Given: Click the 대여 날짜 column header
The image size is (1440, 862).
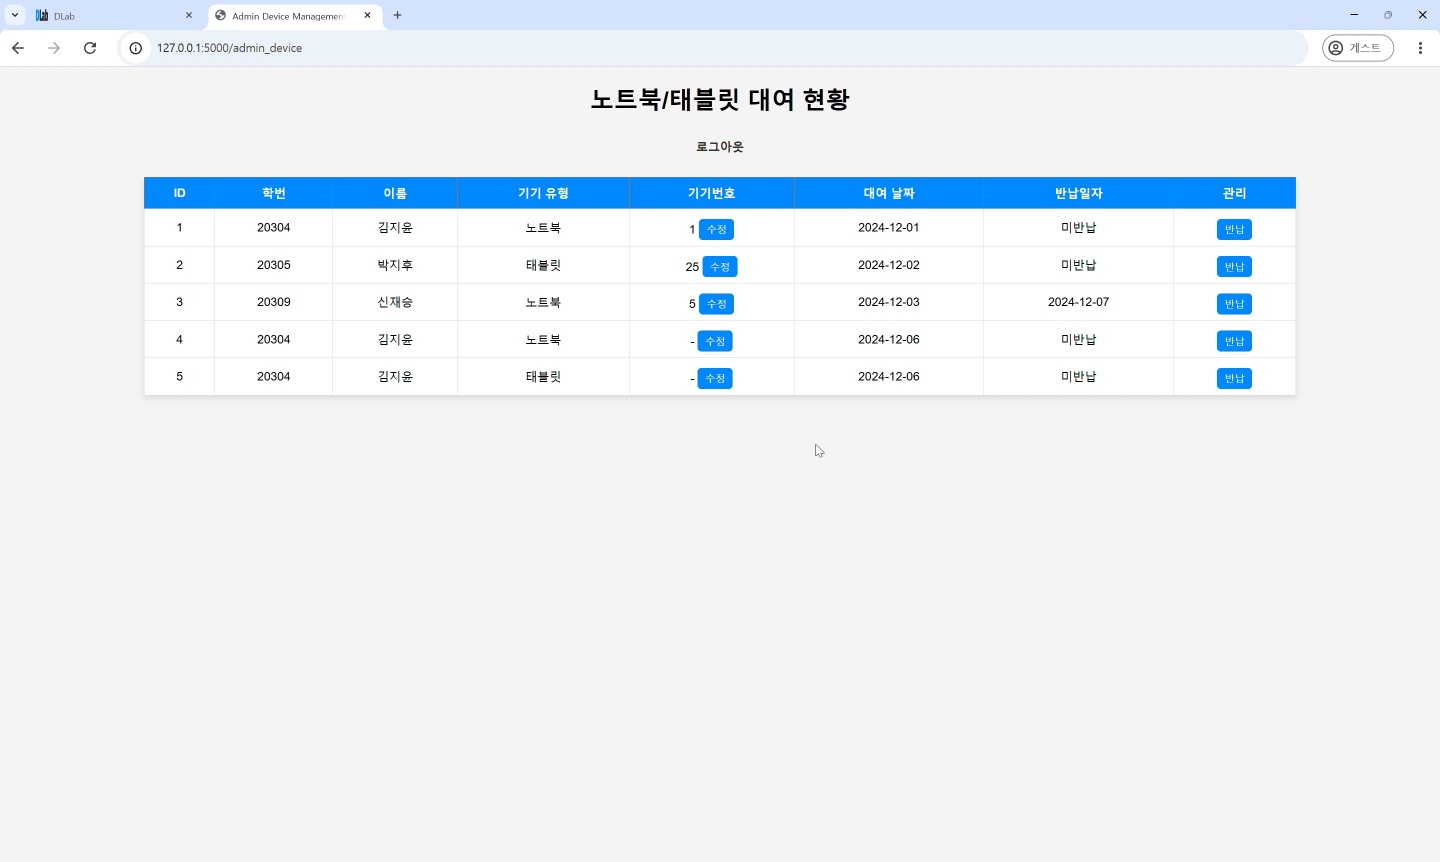Looking at the screenshot, I should tap(889, 193).
